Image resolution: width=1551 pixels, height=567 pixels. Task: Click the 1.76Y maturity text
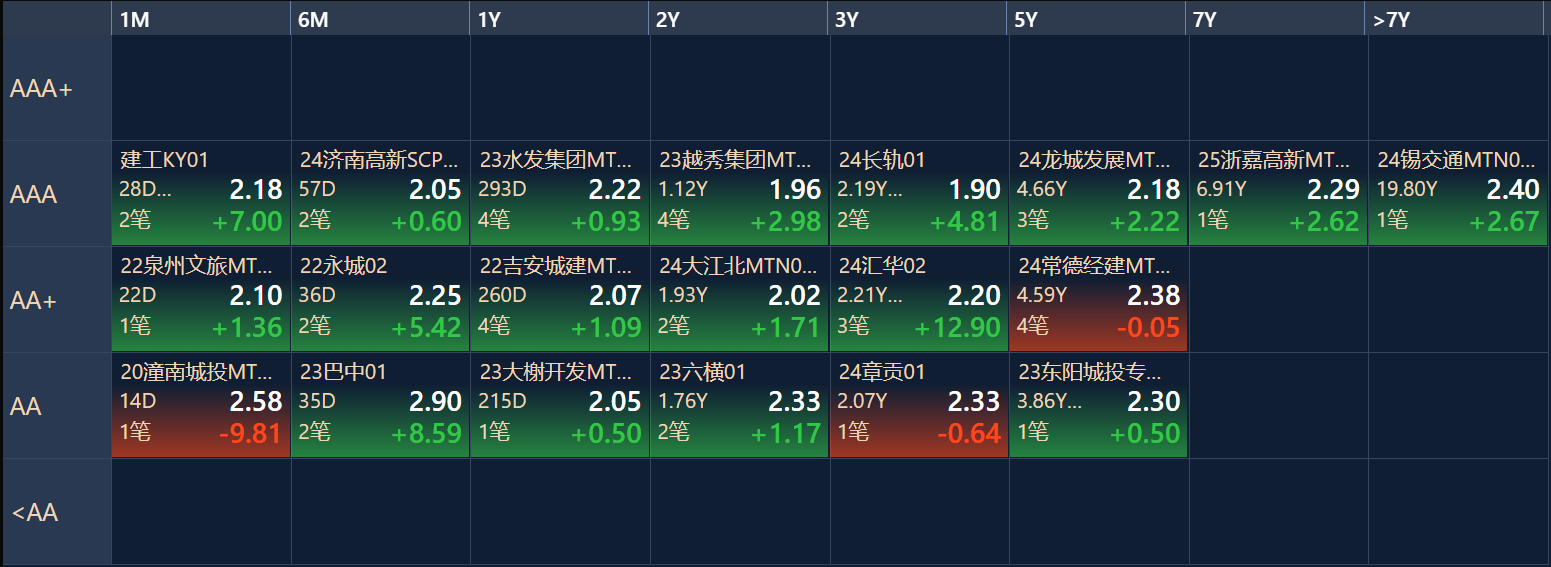click(x=683, y=400)
